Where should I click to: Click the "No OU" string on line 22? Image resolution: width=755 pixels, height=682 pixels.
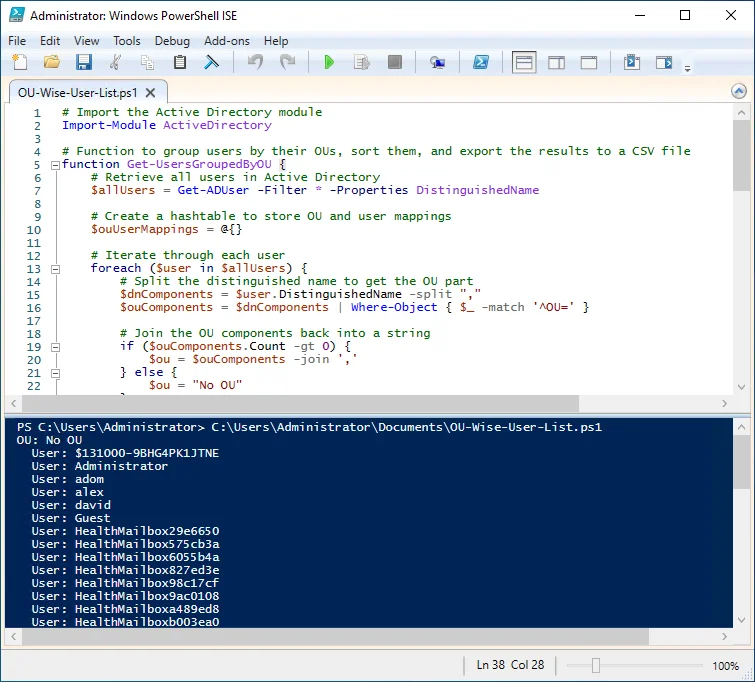point(217,385)
